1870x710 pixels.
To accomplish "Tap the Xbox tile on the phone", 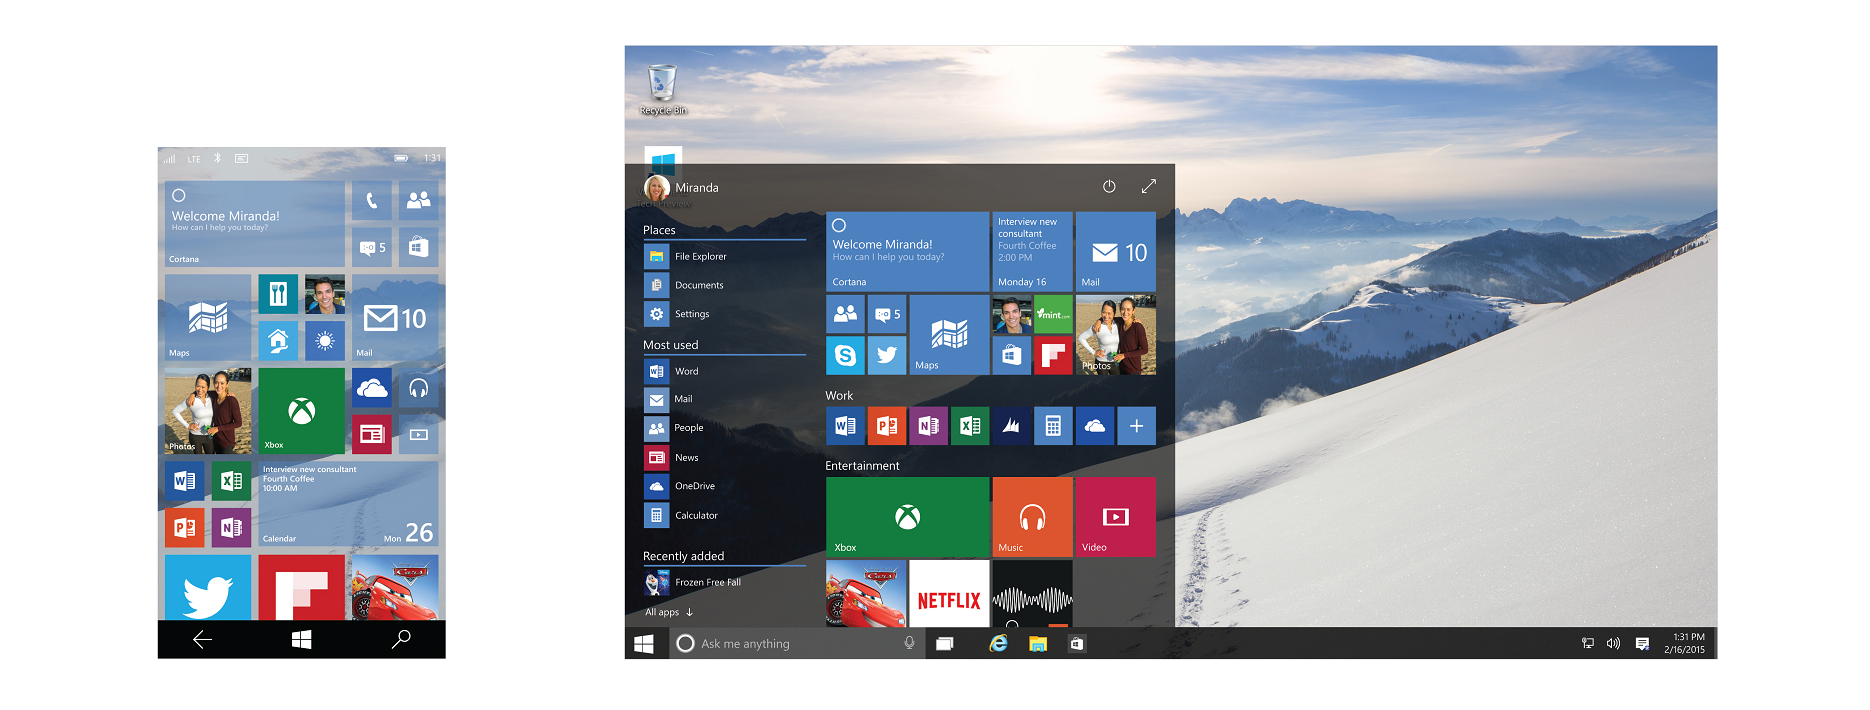I will [x=301, y=411].
